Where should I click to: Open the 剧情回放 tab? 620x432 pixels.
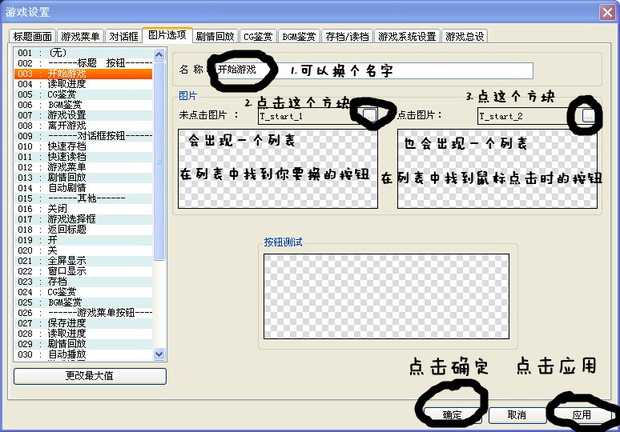tap(215, 36)
